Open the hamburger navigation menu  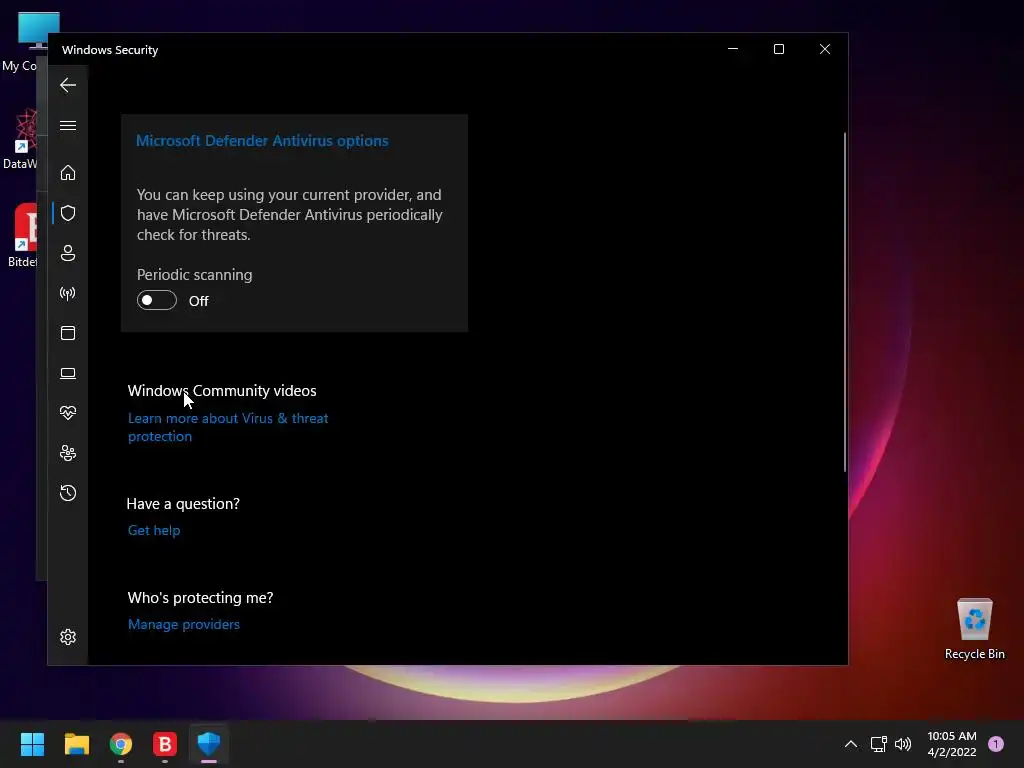coord(68,125)
